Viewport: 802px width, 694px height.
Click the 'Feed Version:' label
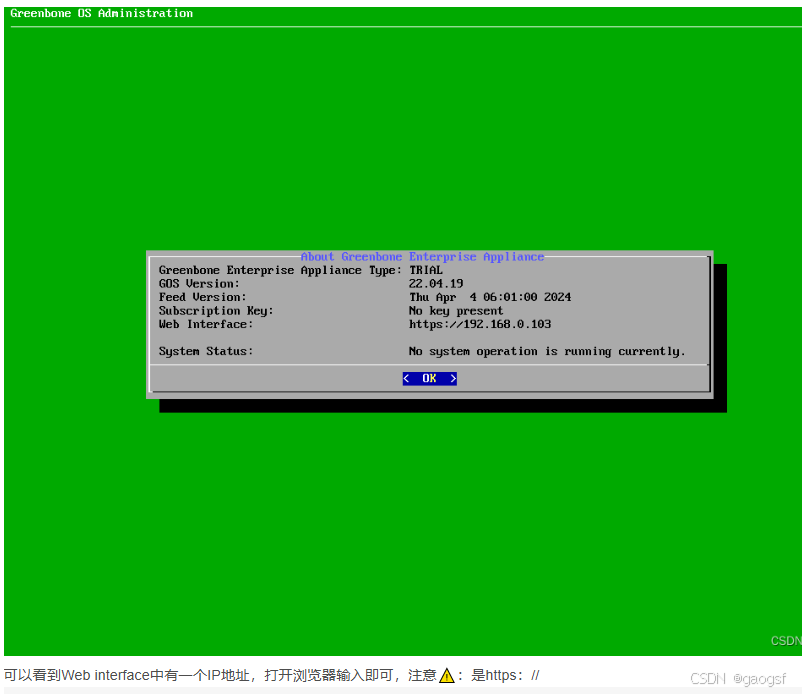203,297
